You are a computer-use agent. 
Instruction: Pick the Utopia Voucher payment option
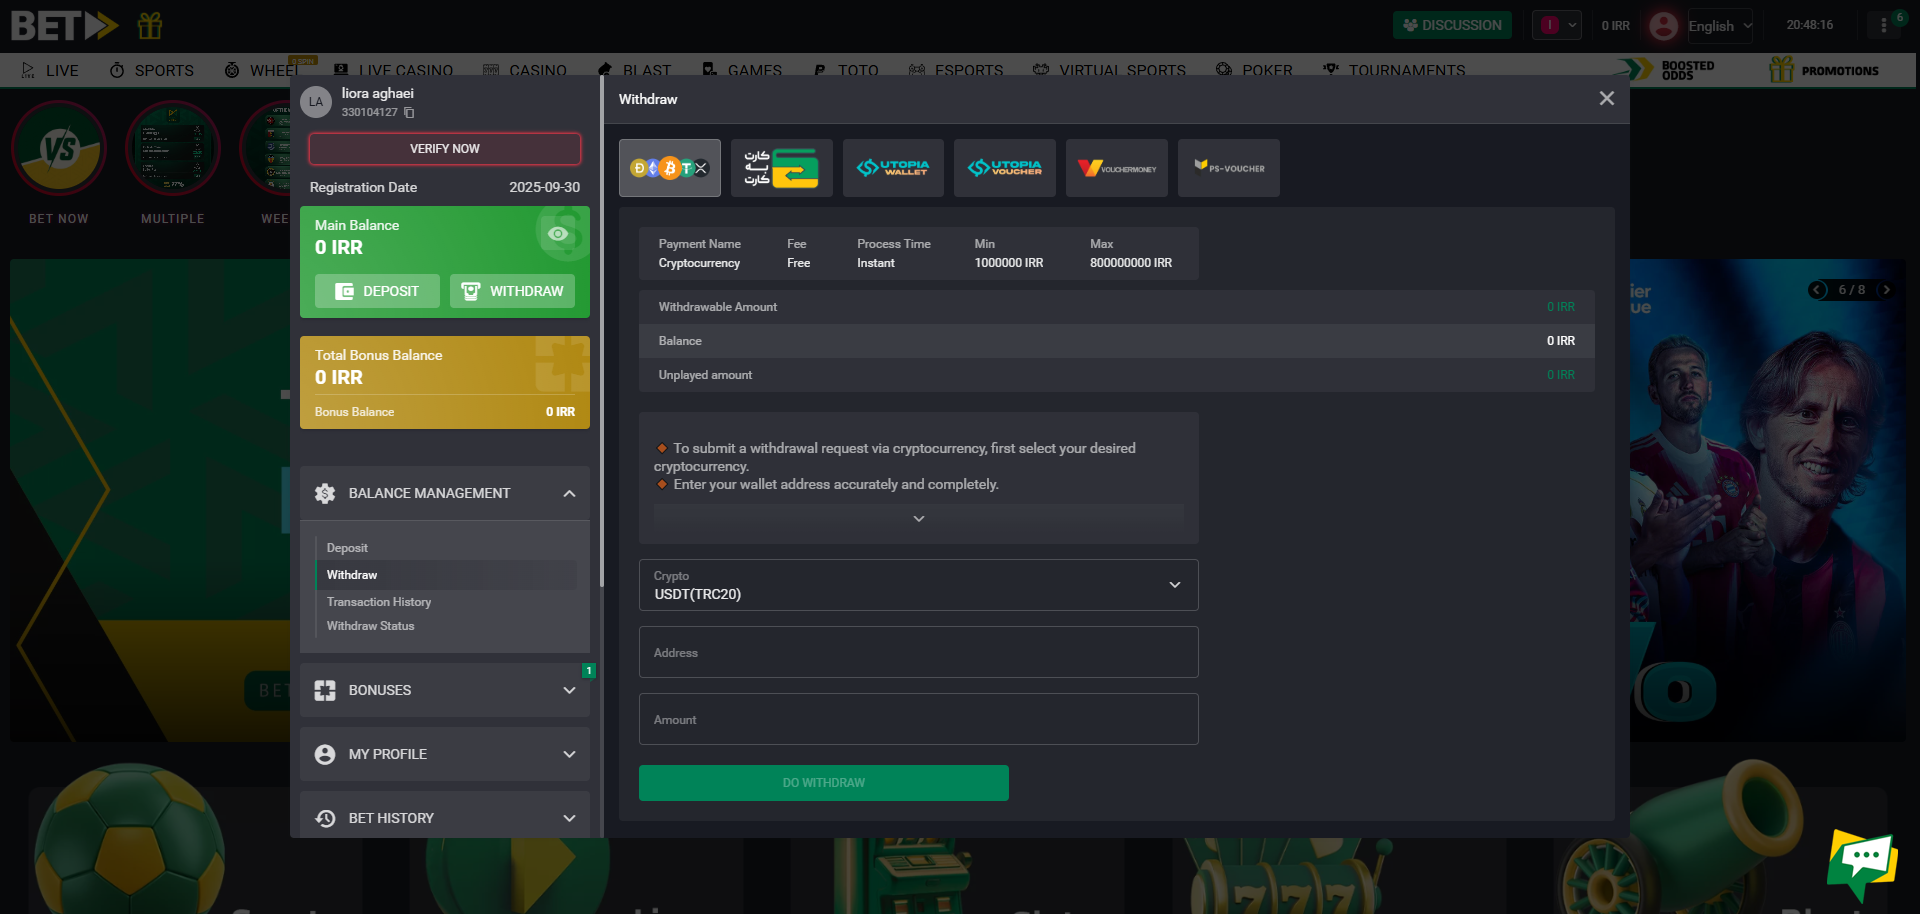point(1004,168)
